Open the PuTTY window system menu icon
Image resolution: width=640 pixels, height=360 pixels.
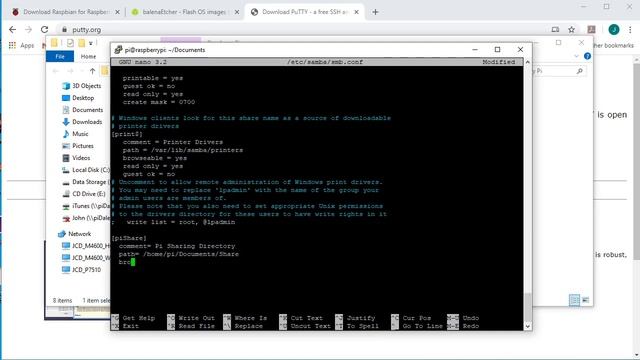(x=118, y=50)
